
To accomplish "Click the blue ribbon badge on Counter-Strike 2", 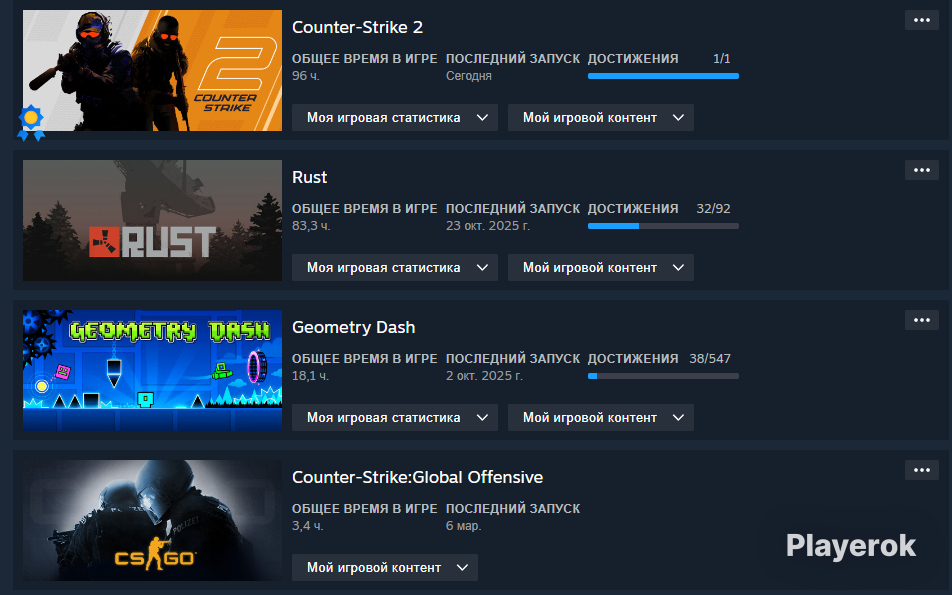I will (31, 122).
